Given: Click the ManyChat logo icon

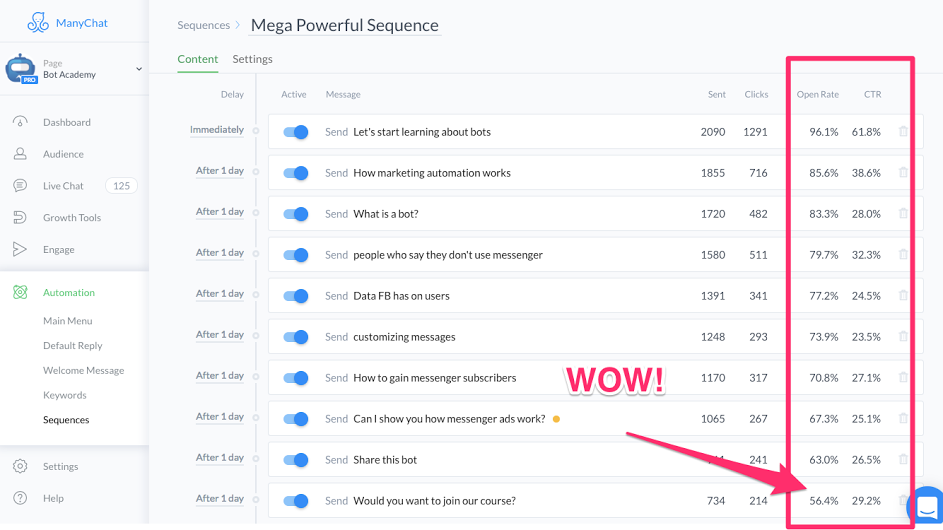Looking at the screenshot, I should pyautogui.click(x=38, y=22).
